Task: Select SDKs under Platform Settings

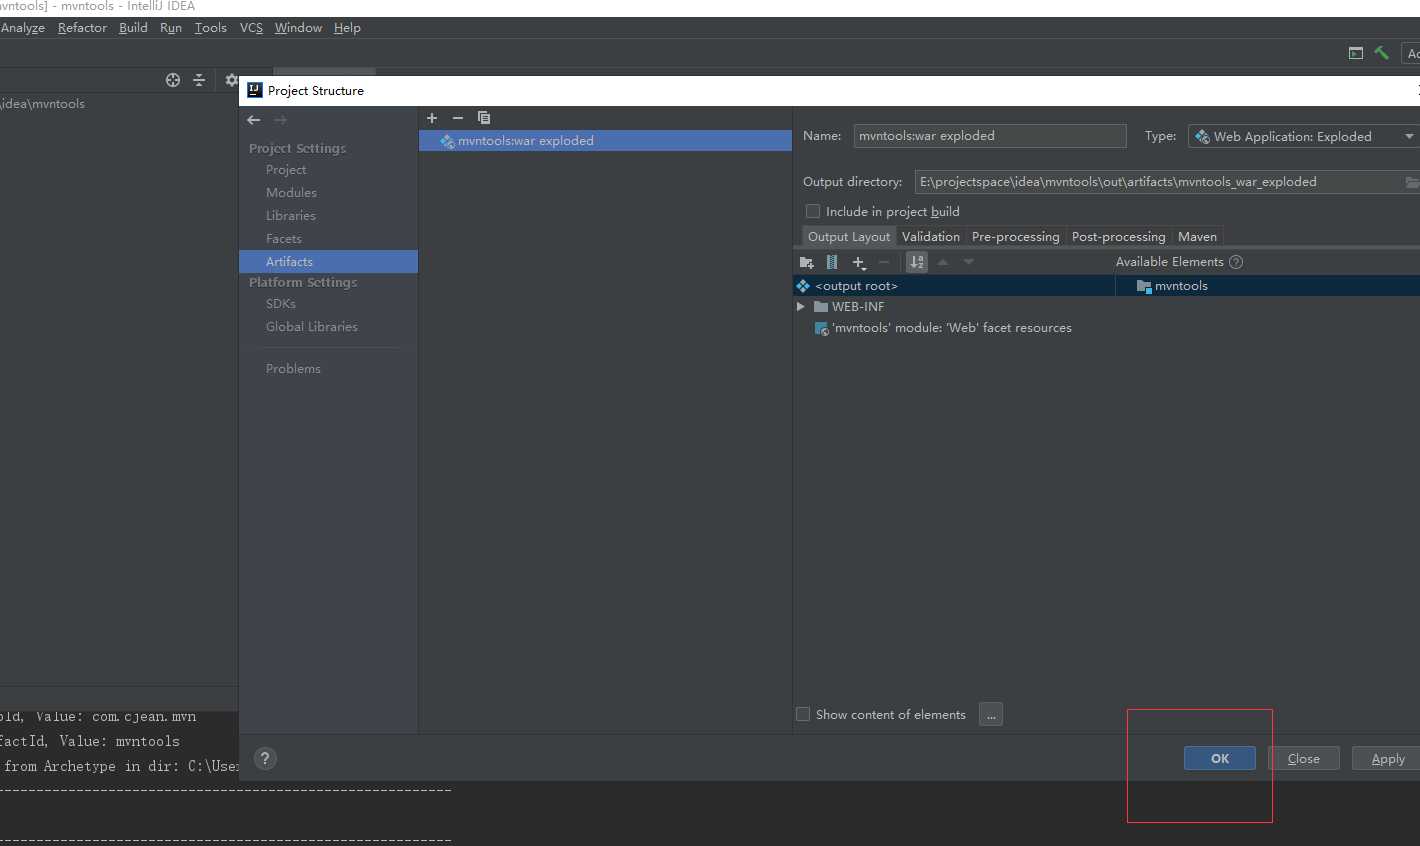Action: point(281,304)
